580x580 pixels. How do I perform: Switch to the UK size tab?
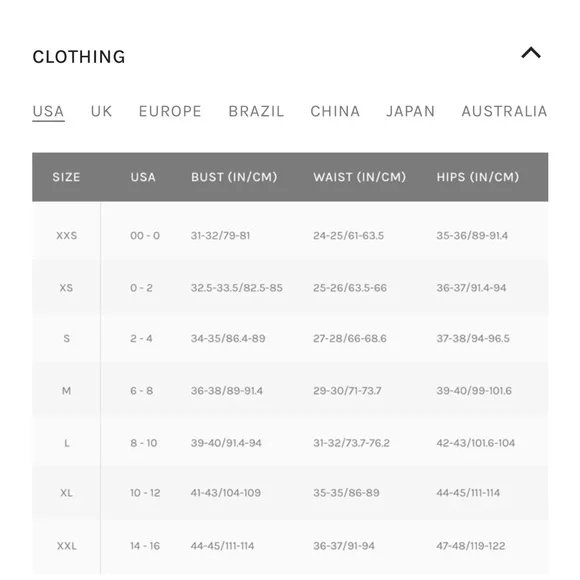(101, 111)
